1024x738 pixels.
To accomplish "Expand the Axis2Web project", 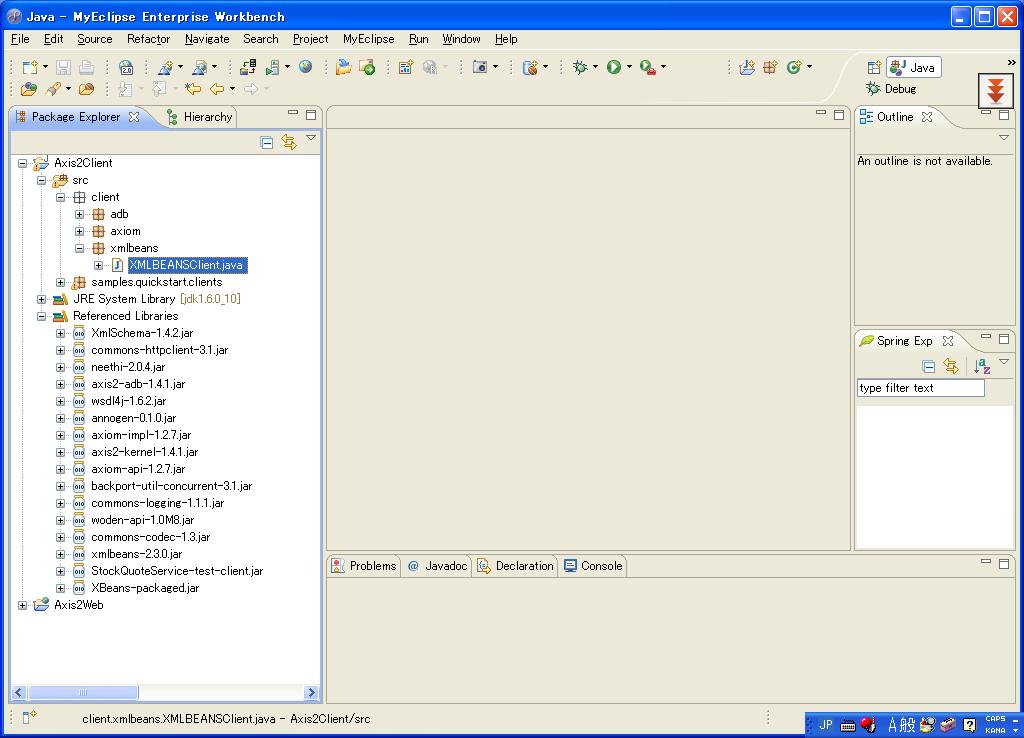I will [x=22, y=605].
